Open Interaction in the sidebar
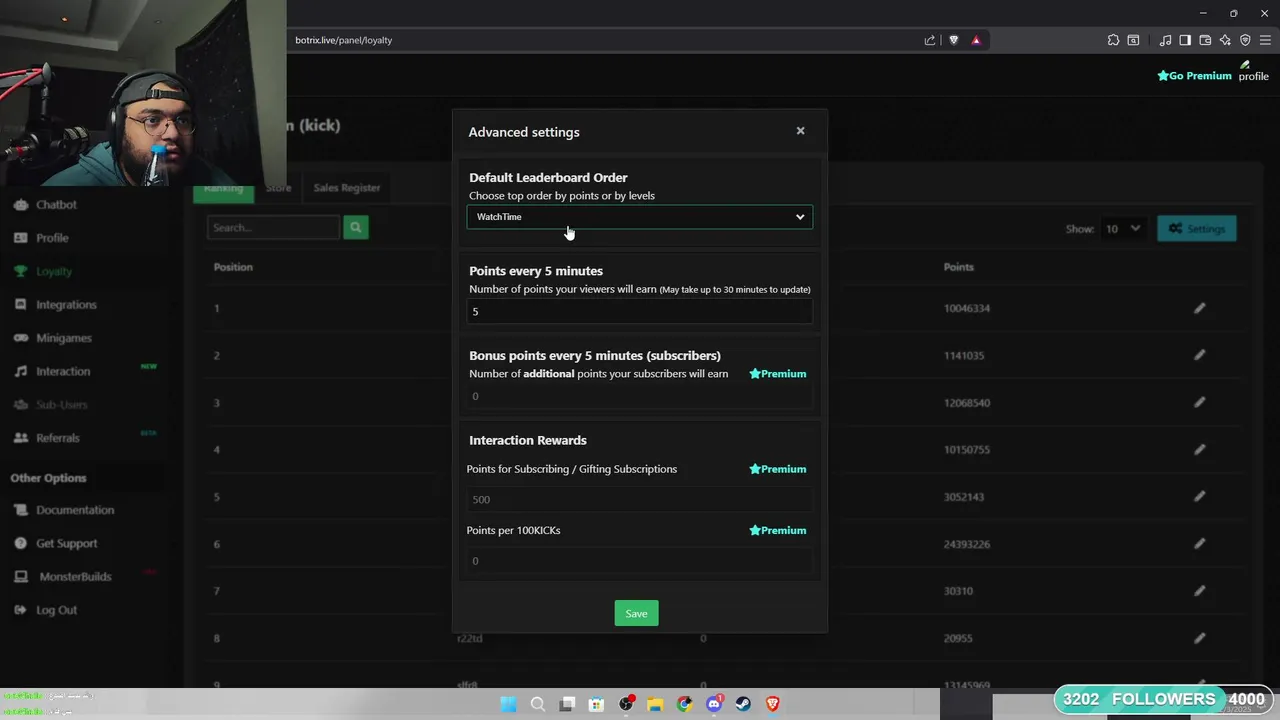The image size is (1280, 720). [63, 371]
